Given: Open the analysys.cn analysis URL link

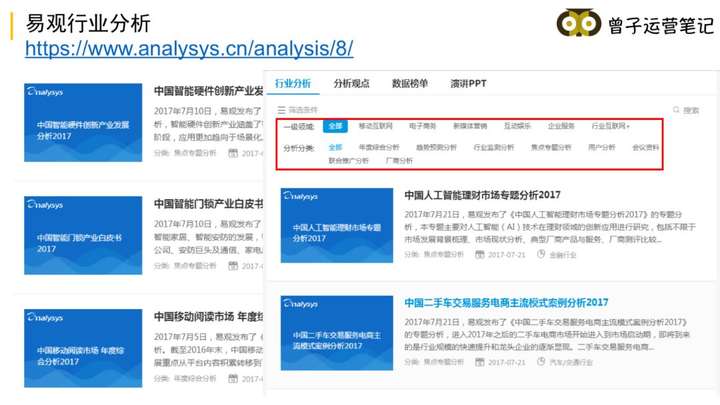Looking at the screenshot, I should (x=189, y=49).
